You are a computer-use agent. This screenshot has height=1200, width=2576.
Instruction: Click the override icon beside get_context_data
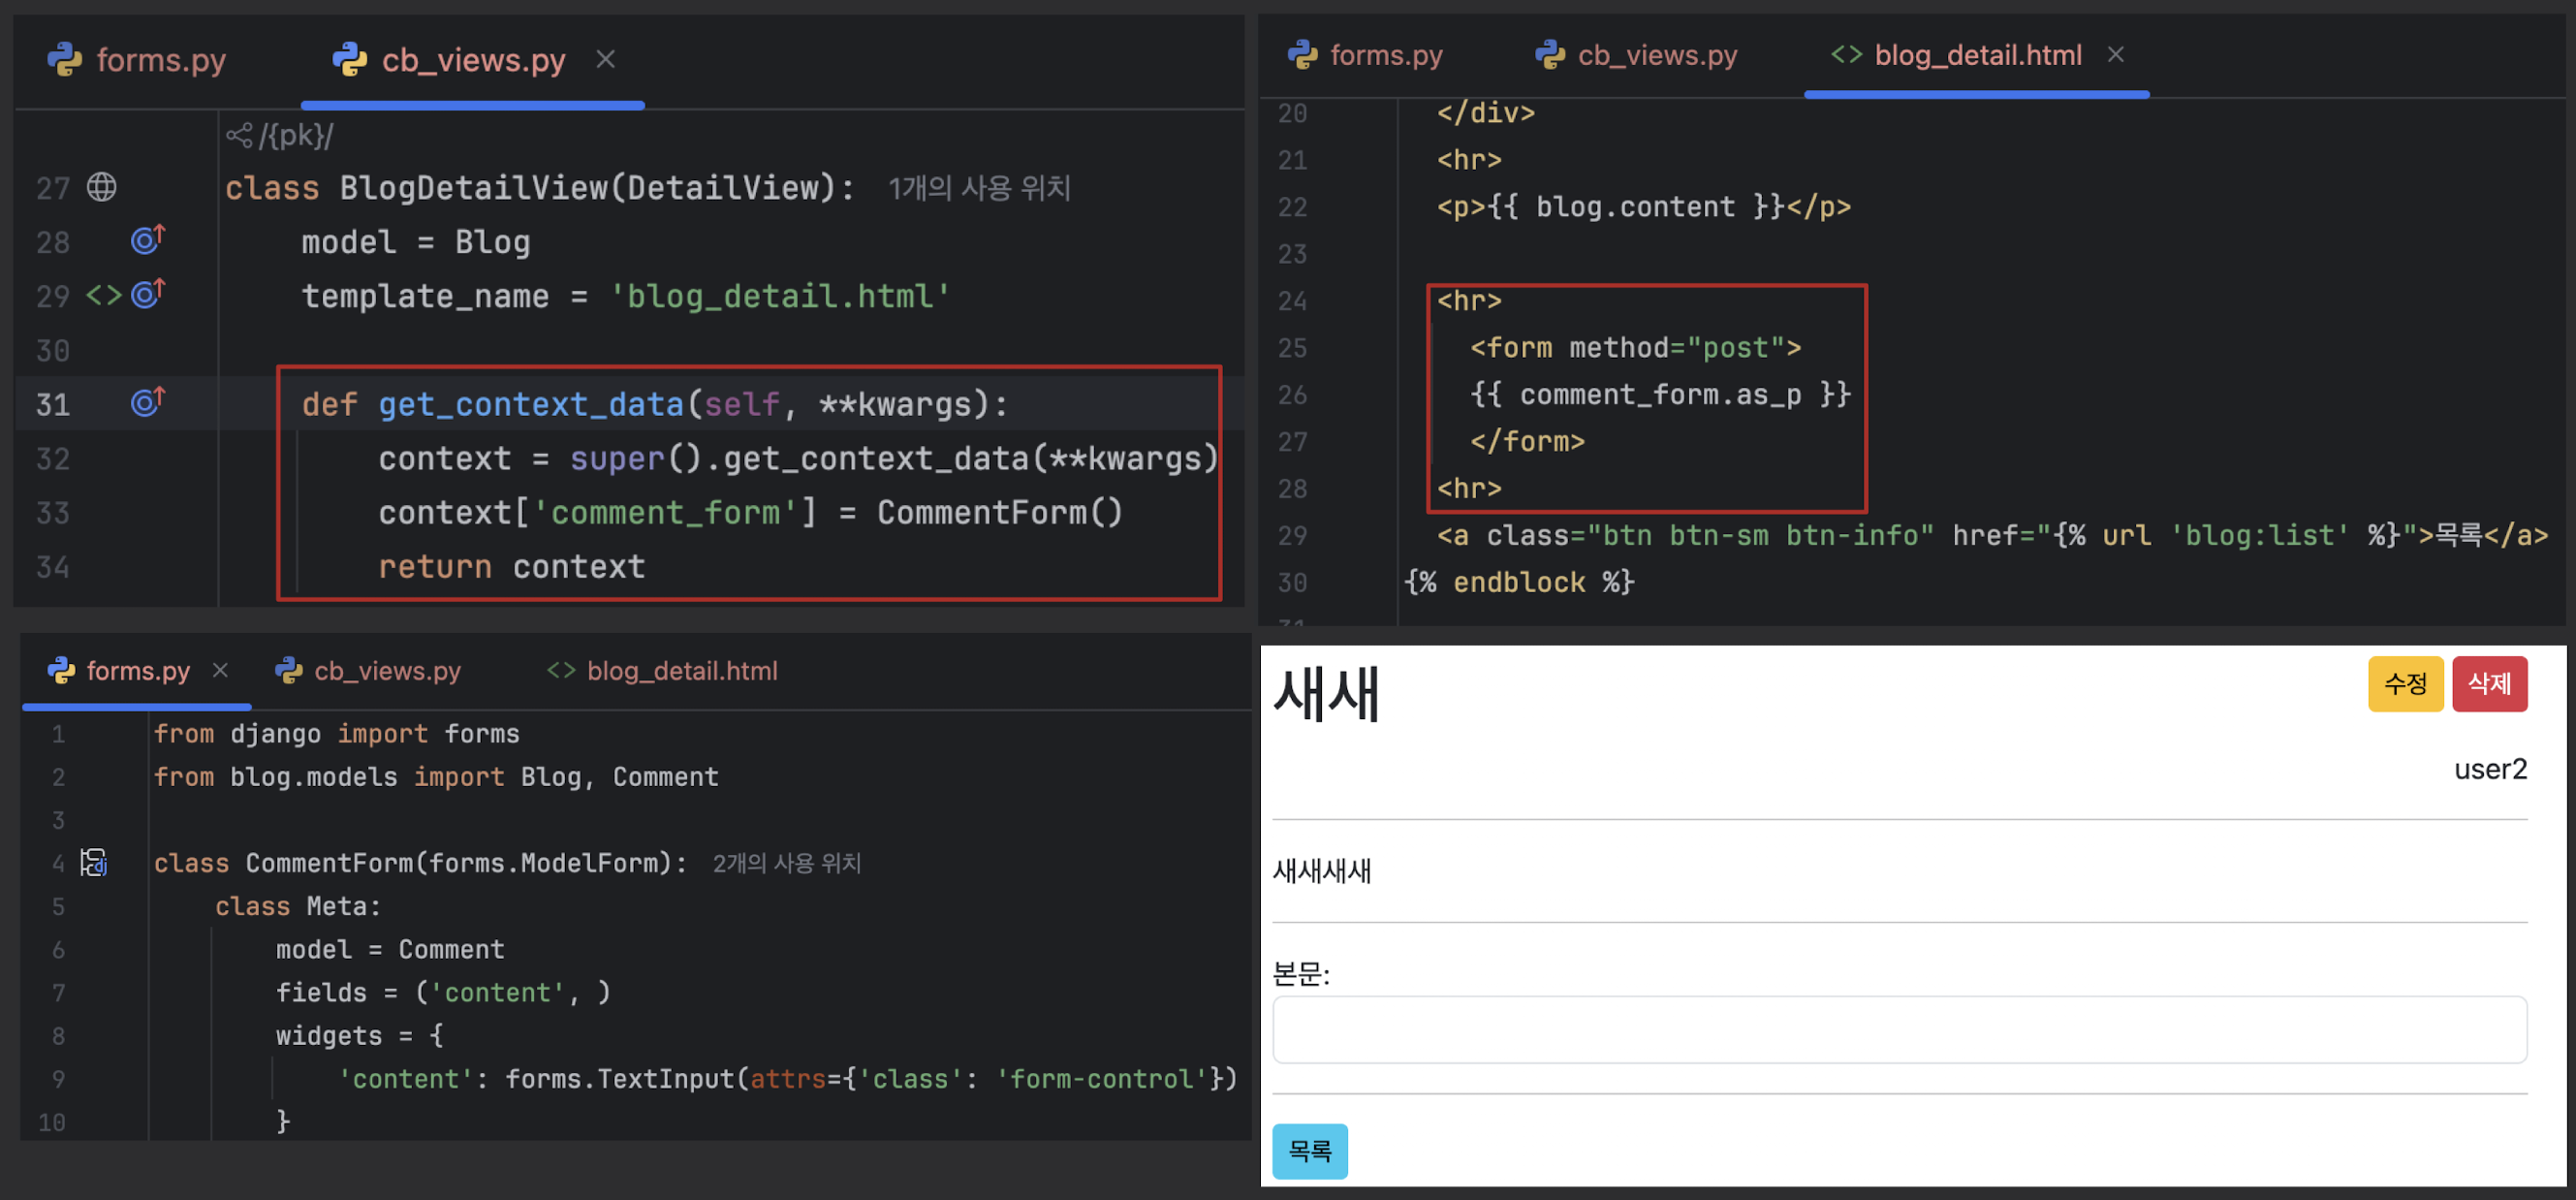click(147, 402)
